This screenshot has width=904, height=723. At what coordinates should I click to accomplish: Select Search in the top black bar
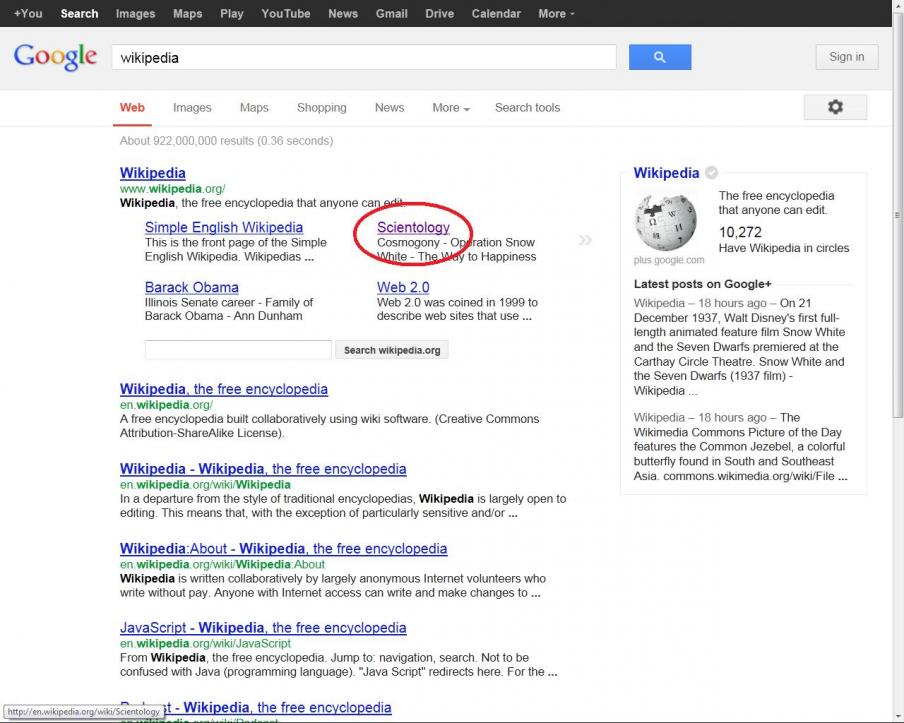point(79,13)
